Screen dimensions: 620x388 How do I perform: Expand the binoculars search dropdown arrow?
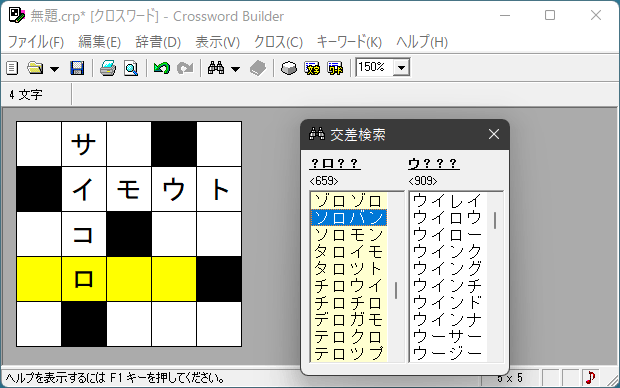(236, 69)
